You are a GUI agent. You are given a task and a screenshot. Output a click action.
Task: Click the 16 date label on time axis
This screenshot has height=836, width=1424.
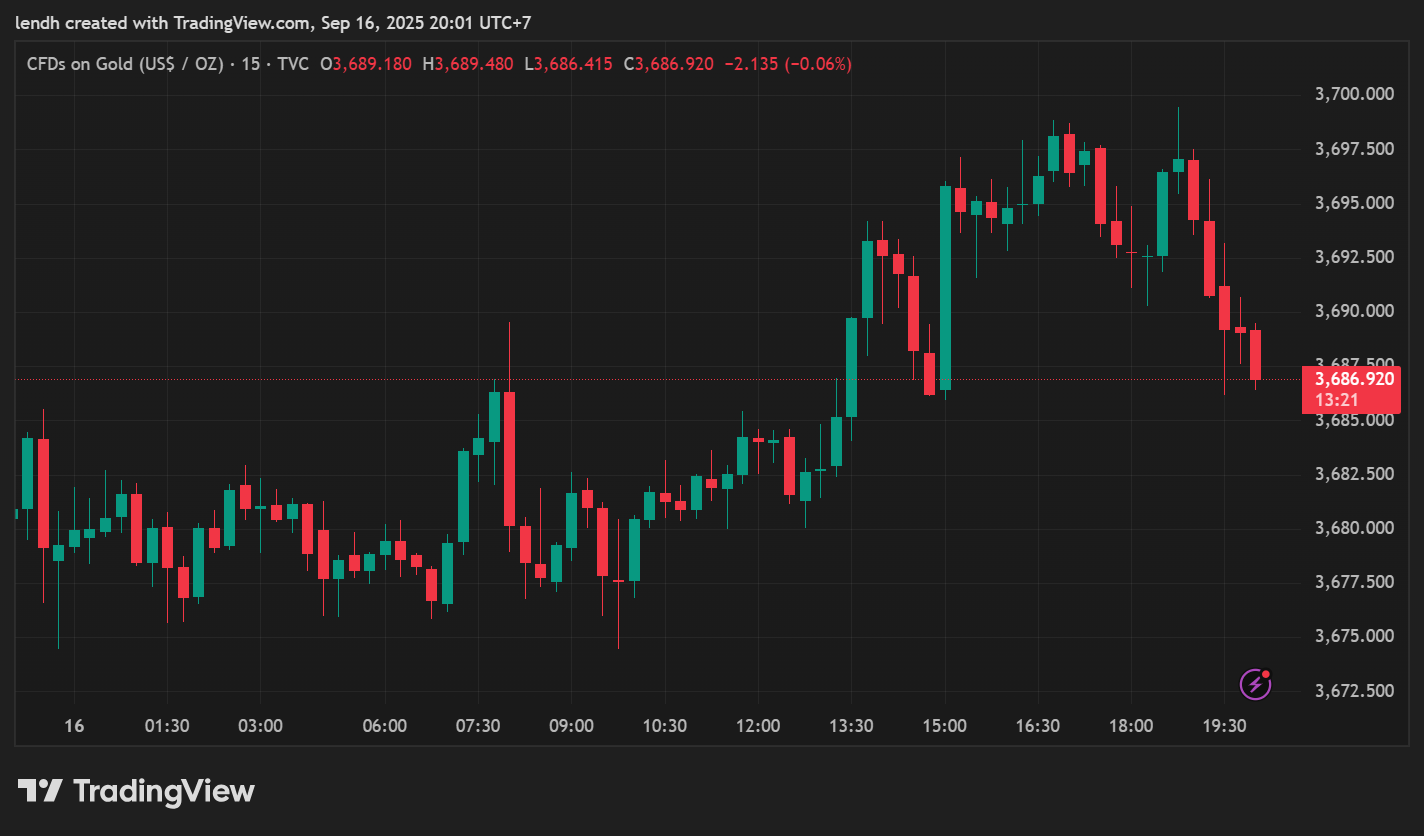74,726
